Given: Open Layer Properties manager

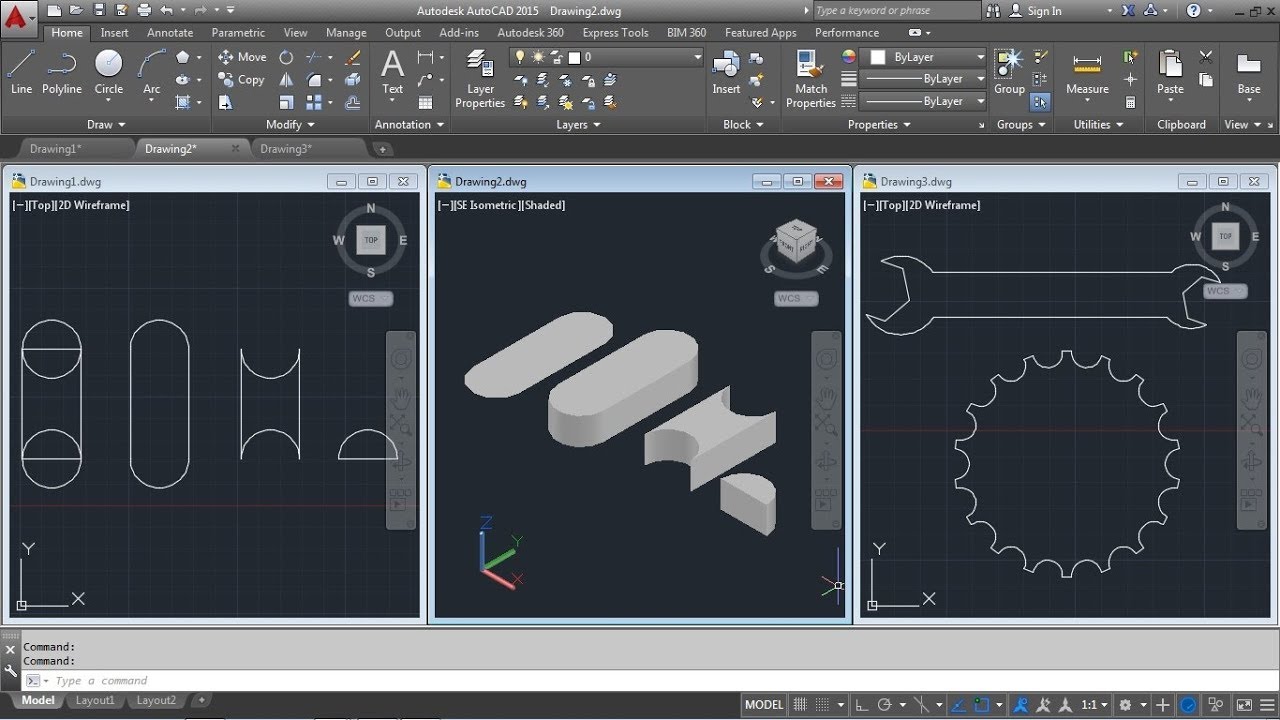Looking at the screenshot, I should point(480,80).
